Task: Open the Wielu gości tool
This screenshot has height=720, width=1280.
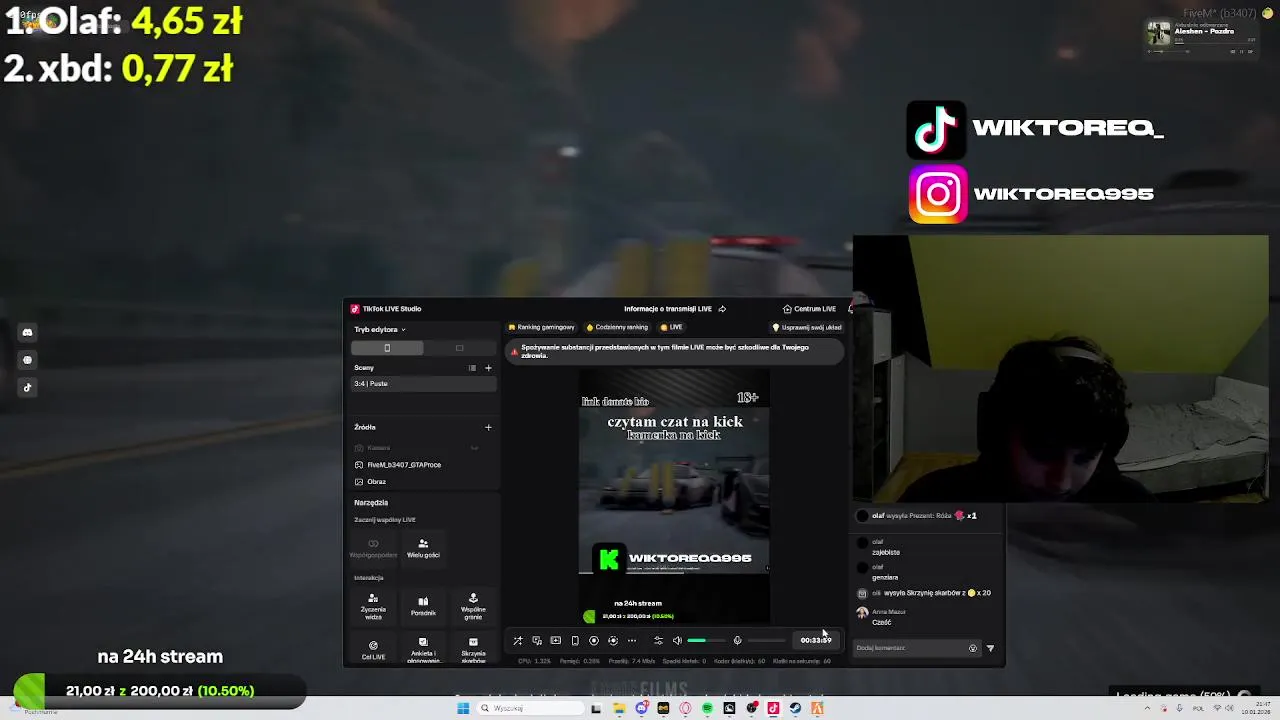Action: pyautogui.click(x=423, y=548)
